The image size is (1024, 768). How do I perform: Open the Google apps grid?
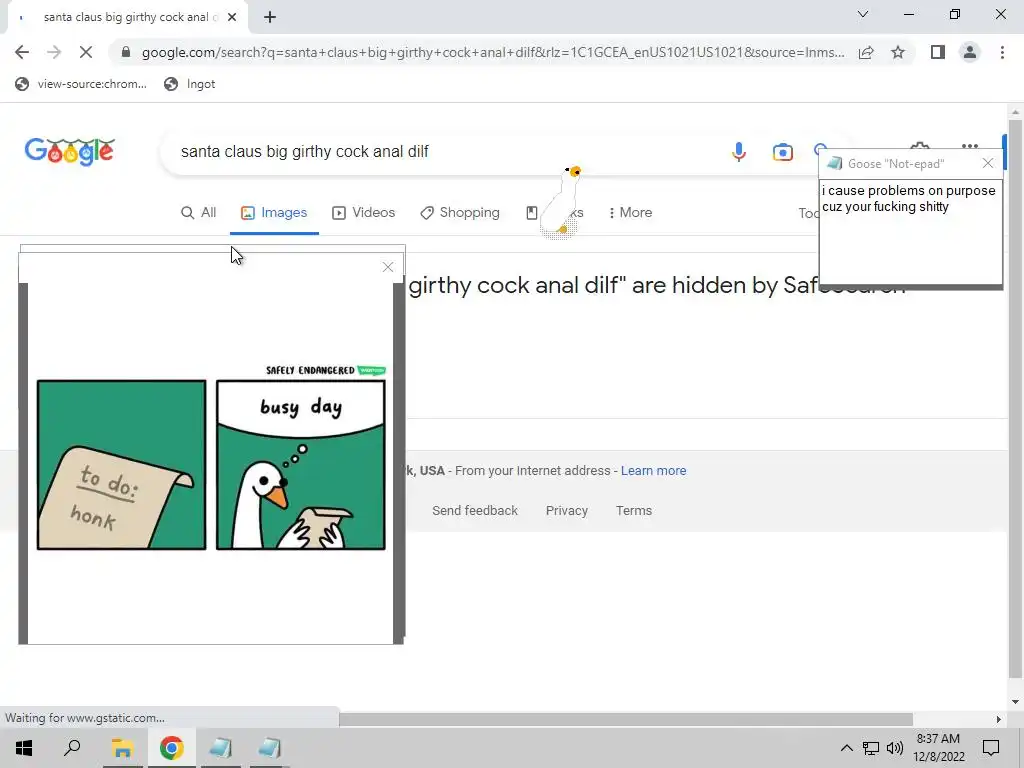(x=970, y=146)
